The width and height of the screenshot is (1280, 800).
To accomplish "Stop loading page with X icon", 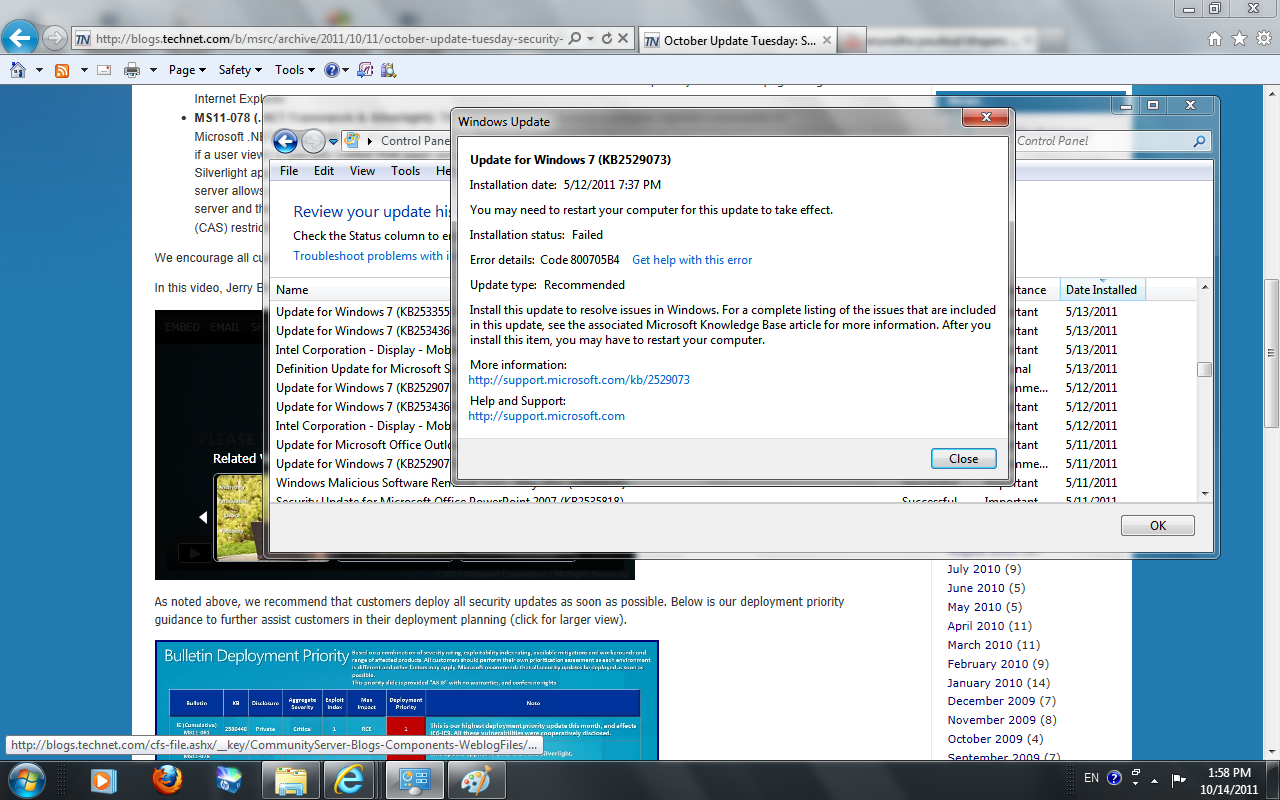I will coord(623,39).
